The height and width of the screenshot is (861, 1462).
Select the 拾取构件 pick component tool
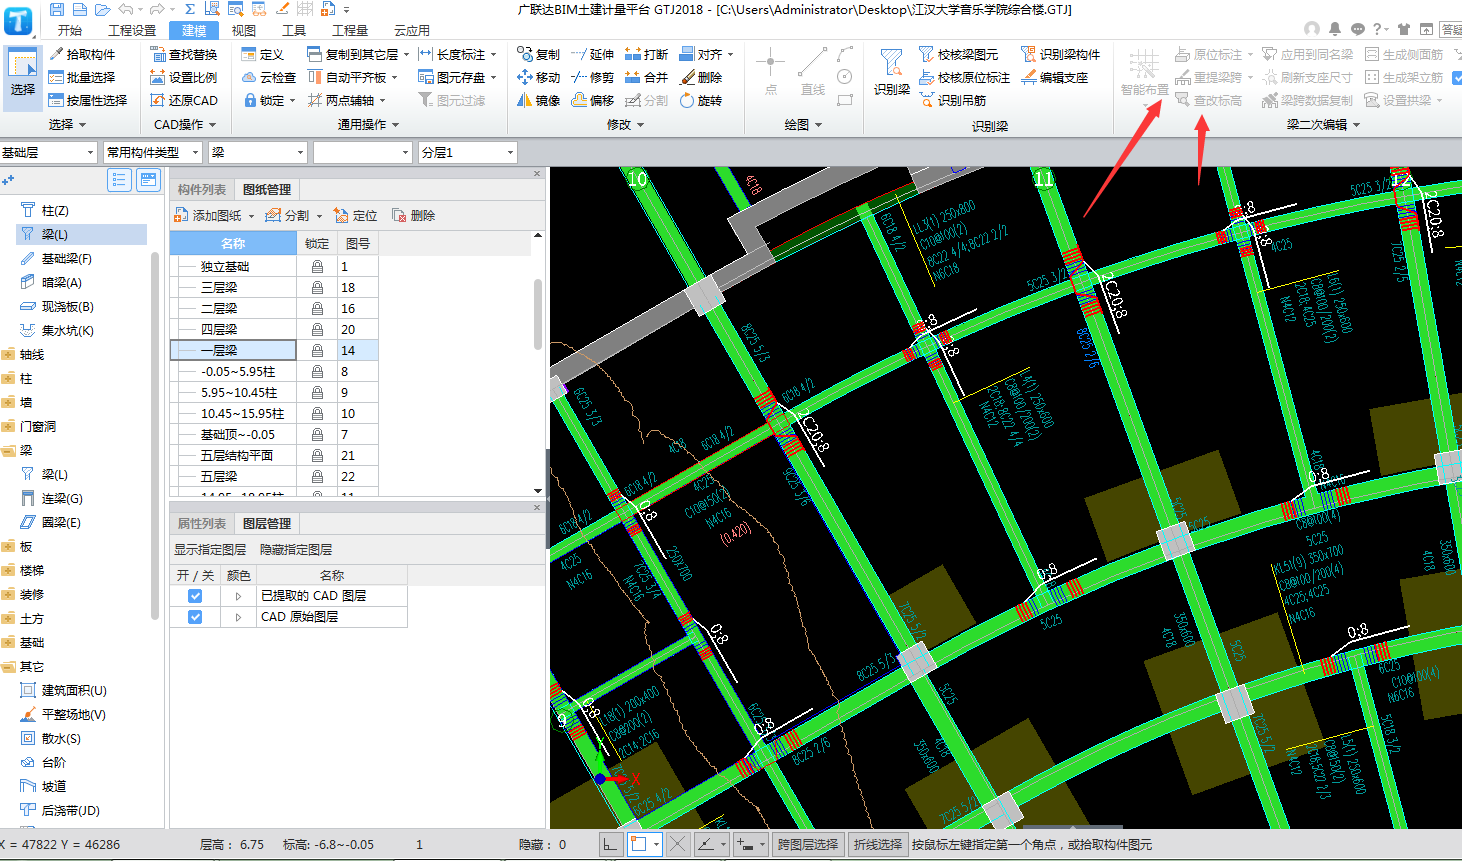point(83,54)
